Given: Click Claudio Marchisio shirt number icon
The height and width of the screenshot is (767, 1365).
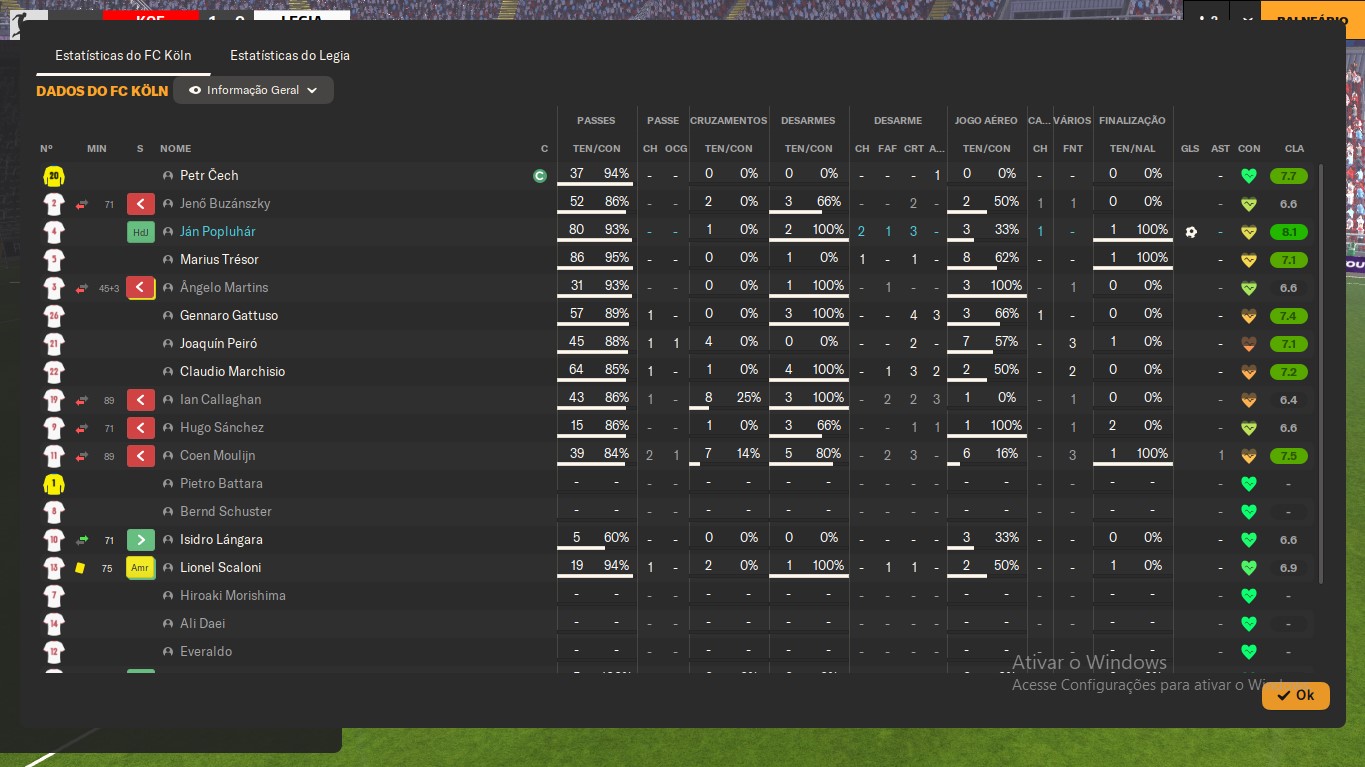Looking at the screenshot, I should pyautogui.click(x=54, y=372).
